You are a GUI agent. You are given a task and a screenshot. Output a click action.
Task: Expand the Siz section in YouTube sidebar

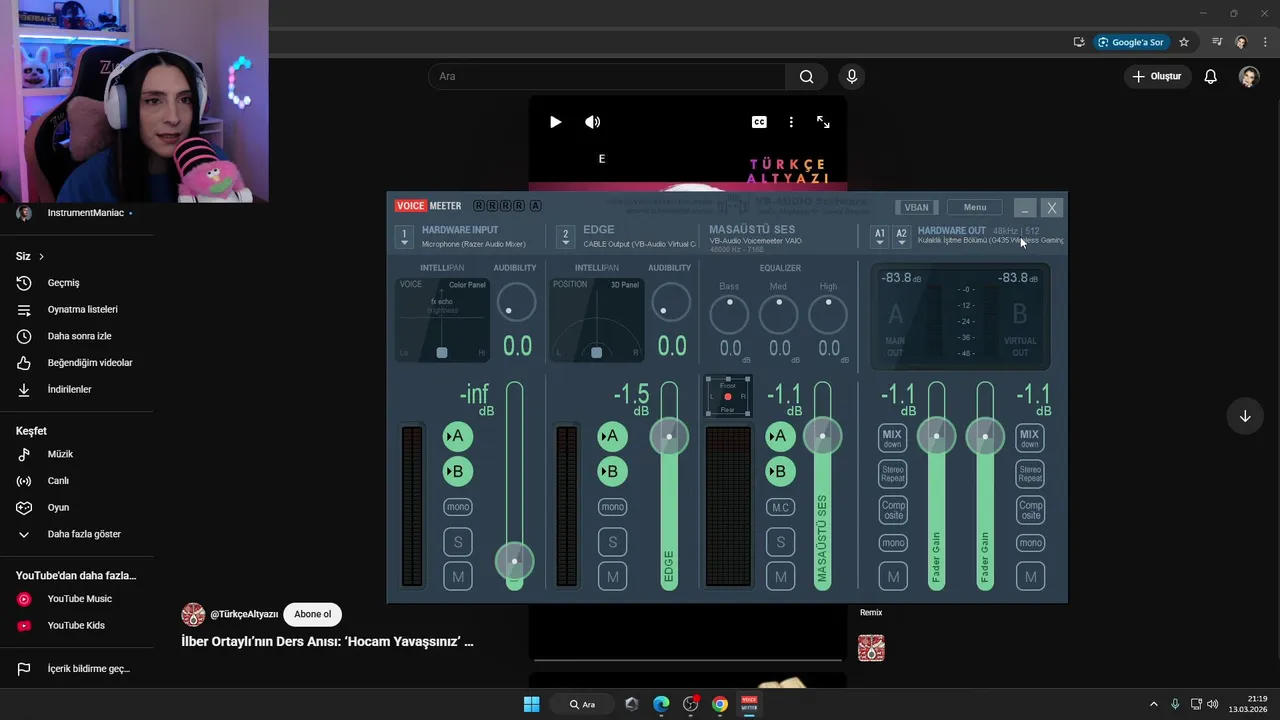(x=30, y=256)
